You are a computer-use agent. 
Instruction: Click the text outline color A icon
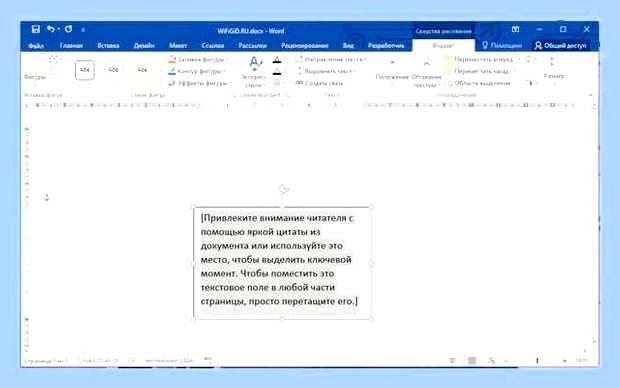pyautogui.click(x=277, y=72)
